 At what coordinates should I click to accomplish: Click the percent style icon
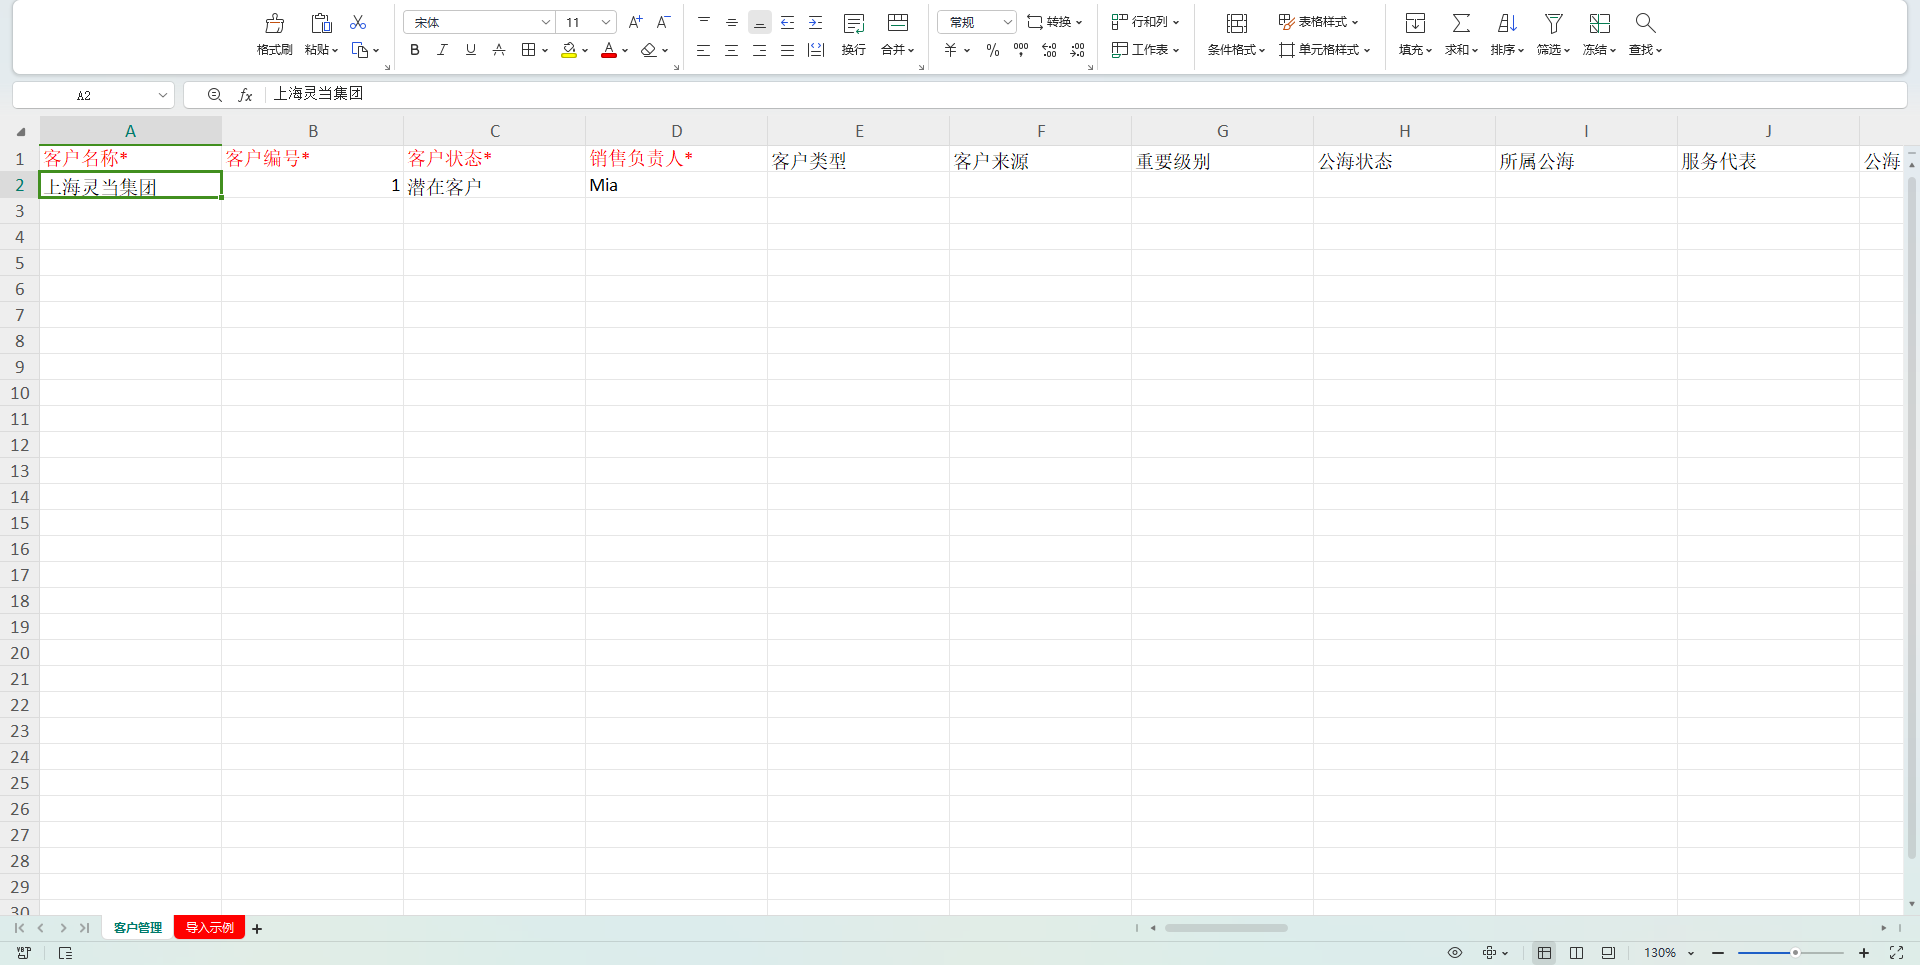click(992, 50)
